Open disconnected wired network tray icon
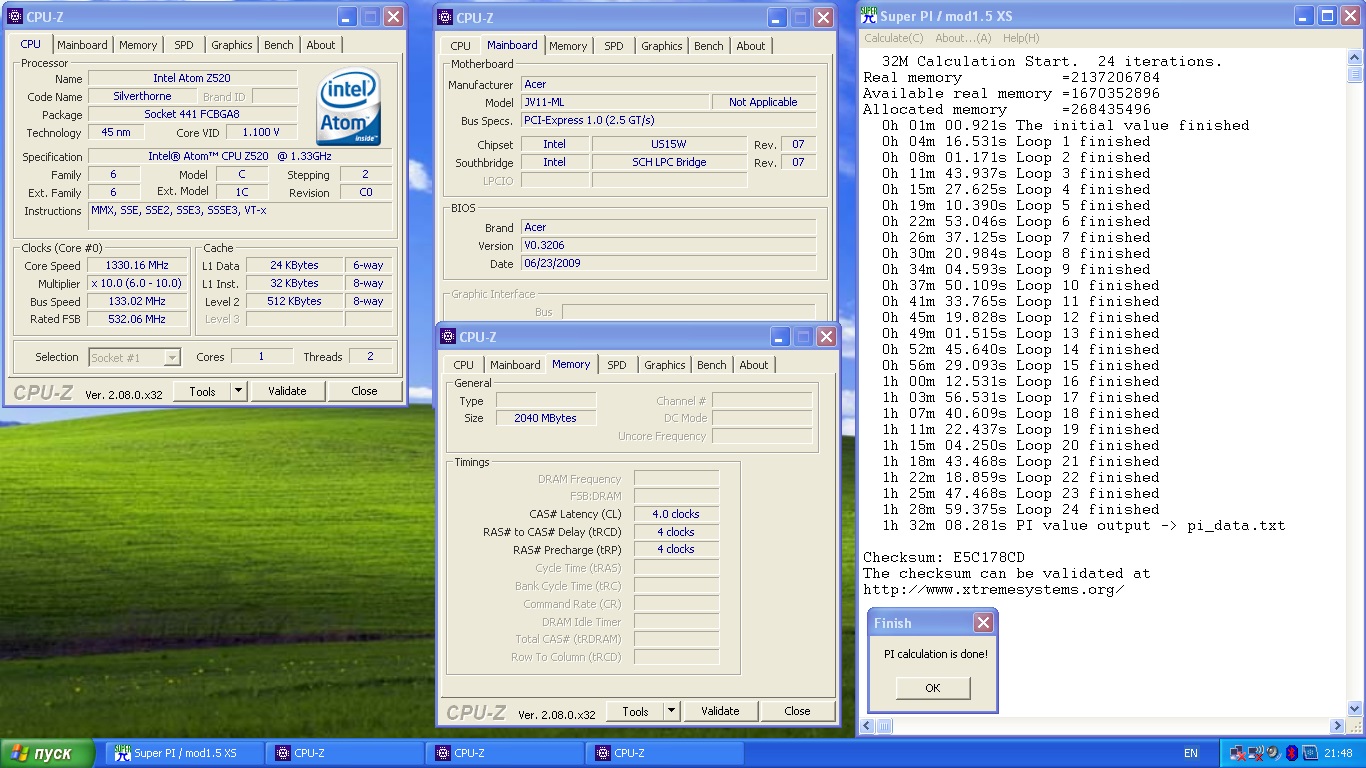 (1238, 753)
